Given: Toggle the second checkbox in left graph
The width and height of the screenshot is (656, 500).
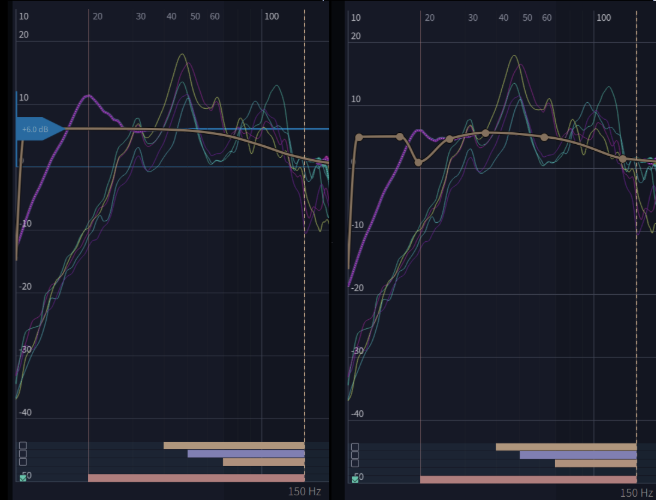Looking at the screenshot, I should 23,454.
